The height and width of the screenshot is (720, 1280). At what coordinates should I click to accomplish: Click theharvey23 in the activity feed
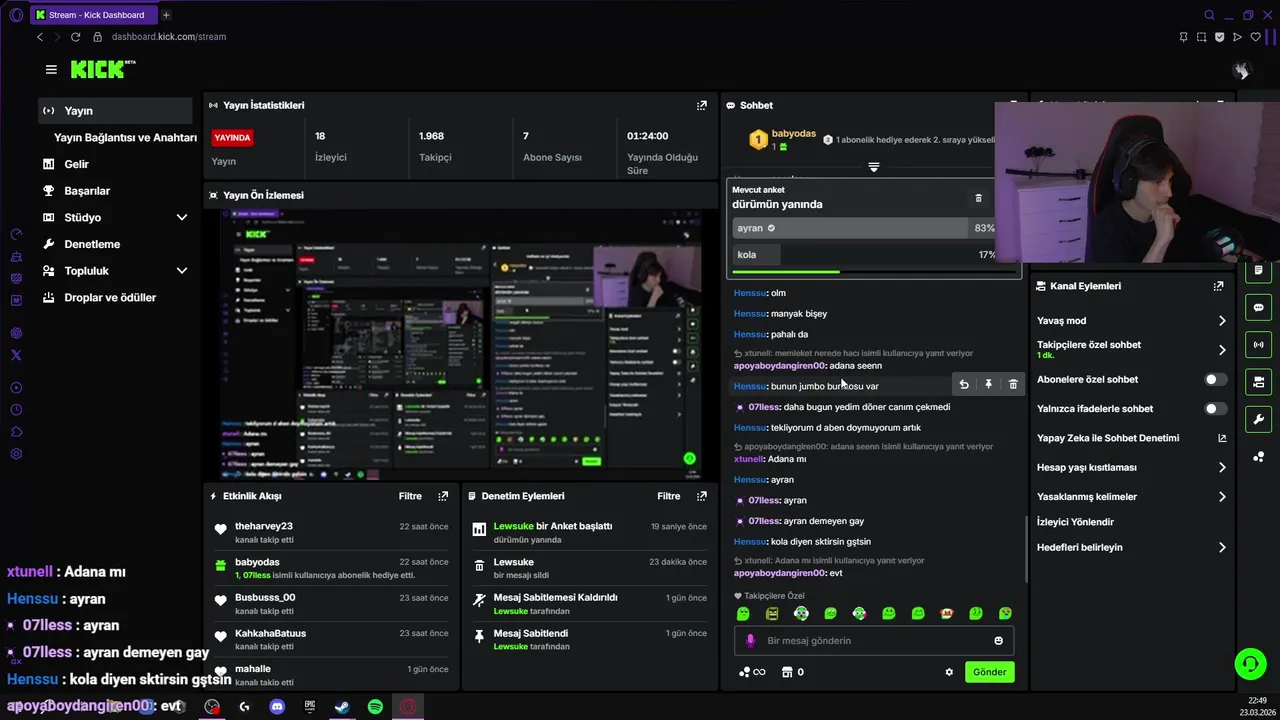(x=264, y=526)
